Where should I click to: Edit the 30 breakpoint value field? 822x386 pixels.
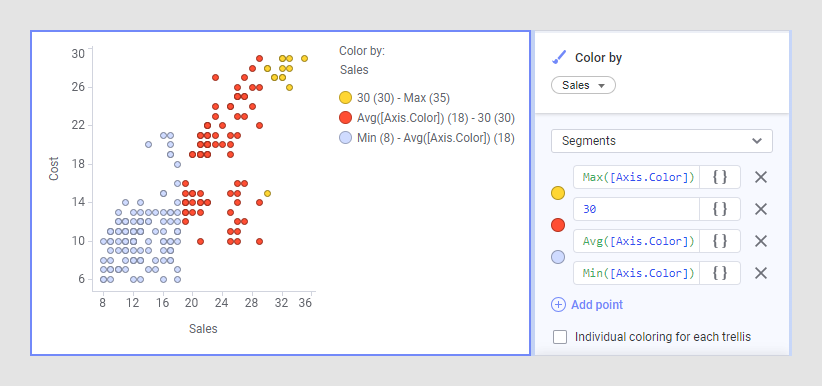click(x=636, y=209)
